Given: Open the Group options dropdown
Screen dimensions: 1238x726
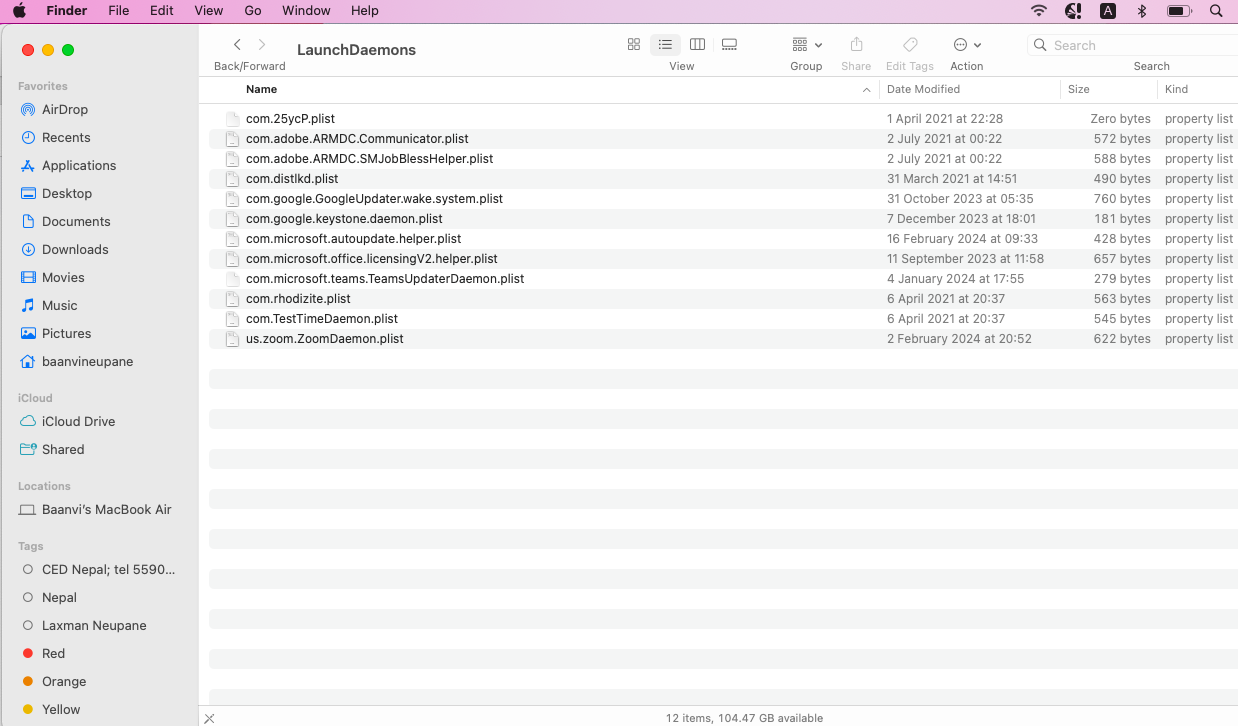Looking at the screenshot, I should point(806,45).
